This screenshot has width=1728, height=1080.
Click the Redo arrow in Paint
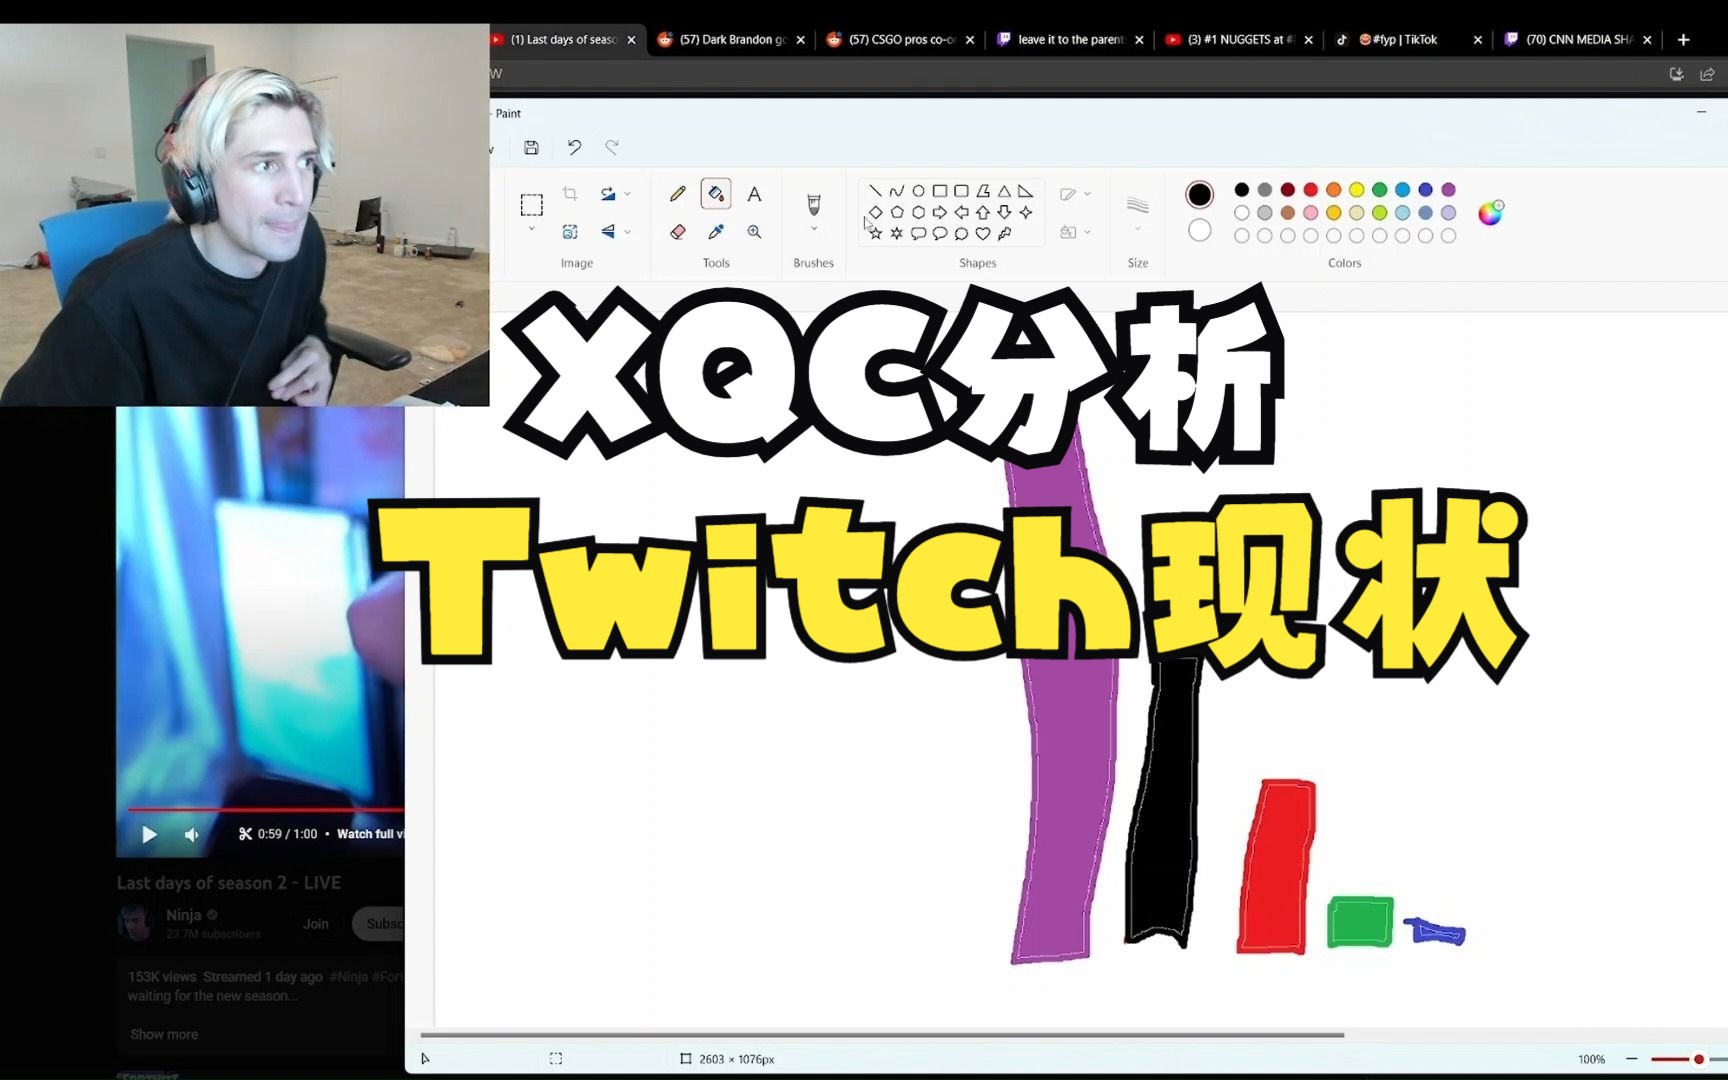612,148
